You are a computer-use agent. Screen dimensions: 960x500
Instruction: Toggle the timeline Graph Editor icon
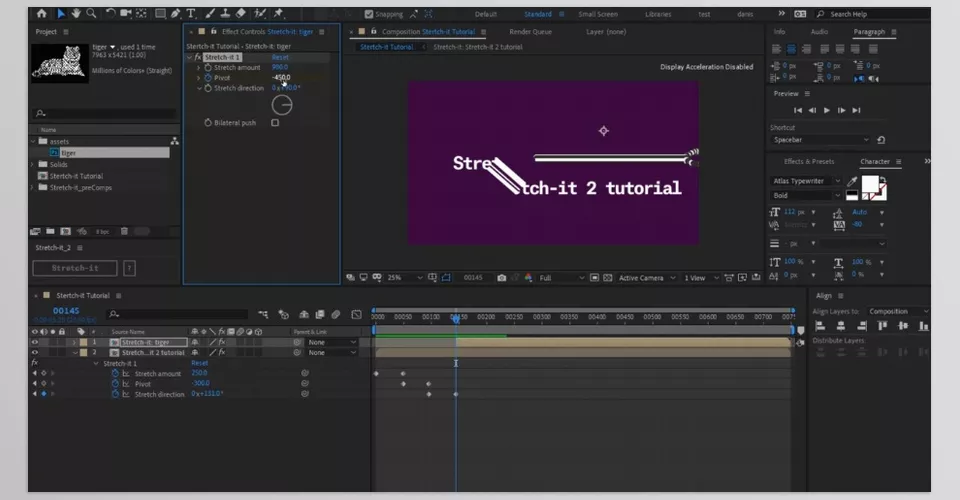[x=356, y=315]
